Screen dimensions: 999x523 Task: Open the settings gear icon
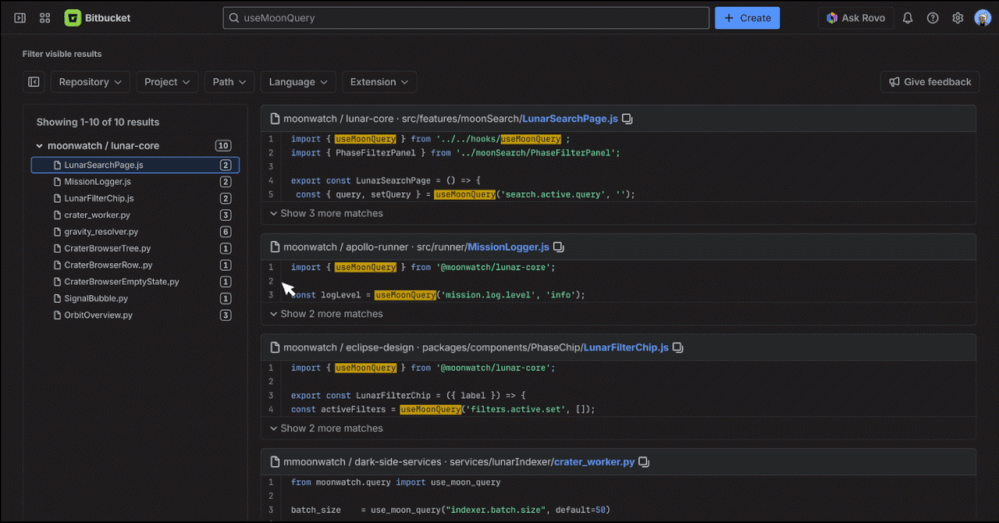(958, 18)
